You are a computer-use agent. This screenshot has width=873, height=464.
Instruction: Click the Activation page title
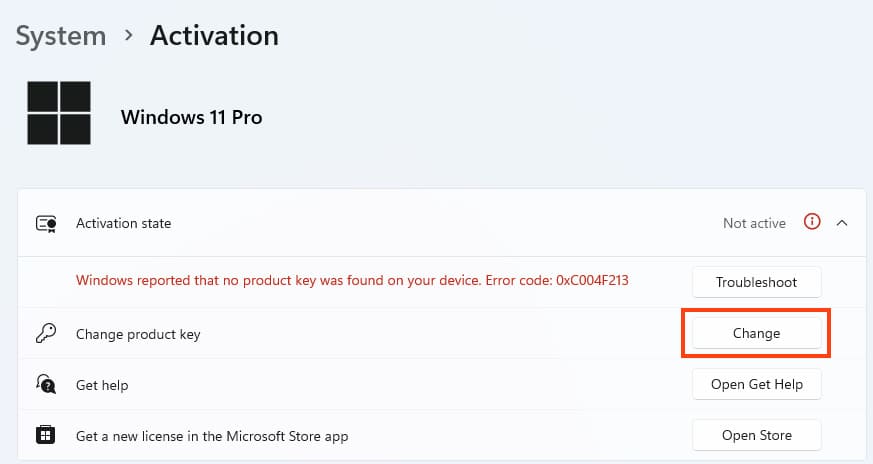[x=214, y=36]
